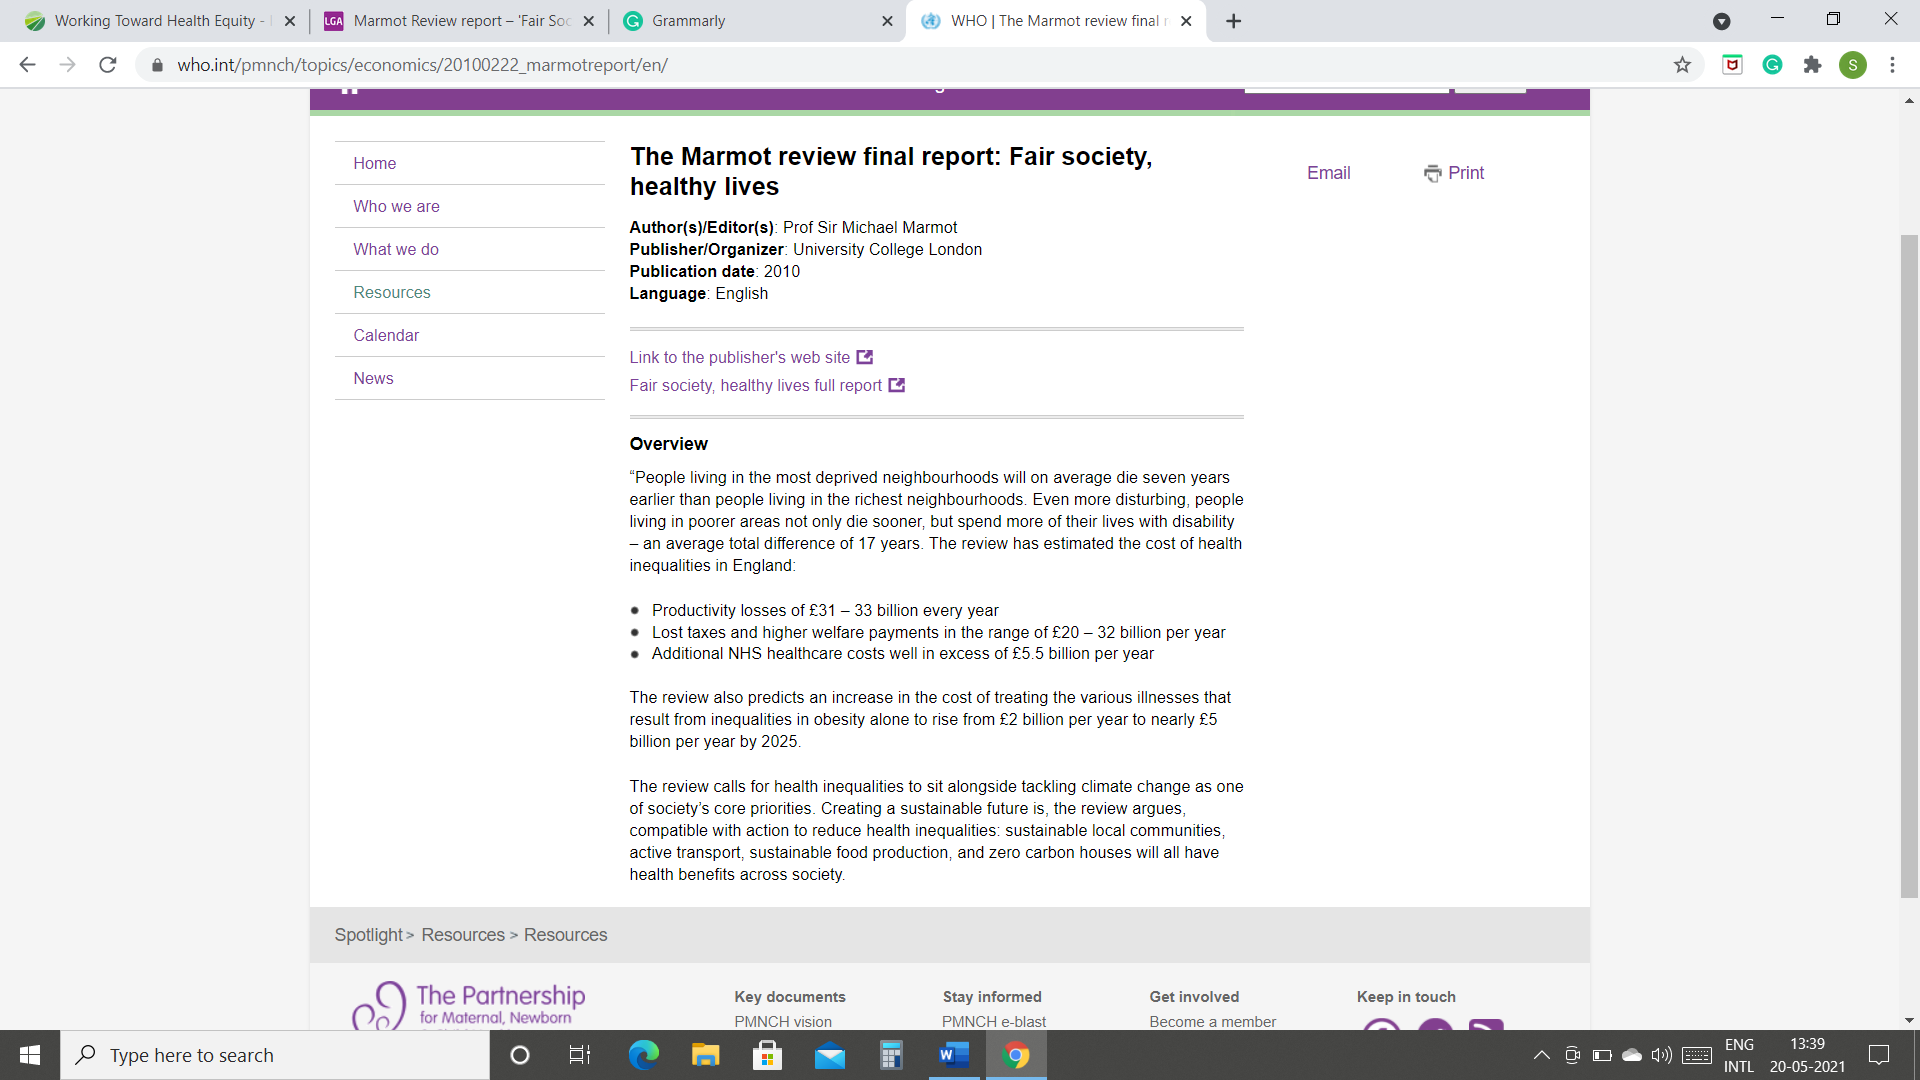Switch to Microsoft Word on taskbar

click(954, 1055)
